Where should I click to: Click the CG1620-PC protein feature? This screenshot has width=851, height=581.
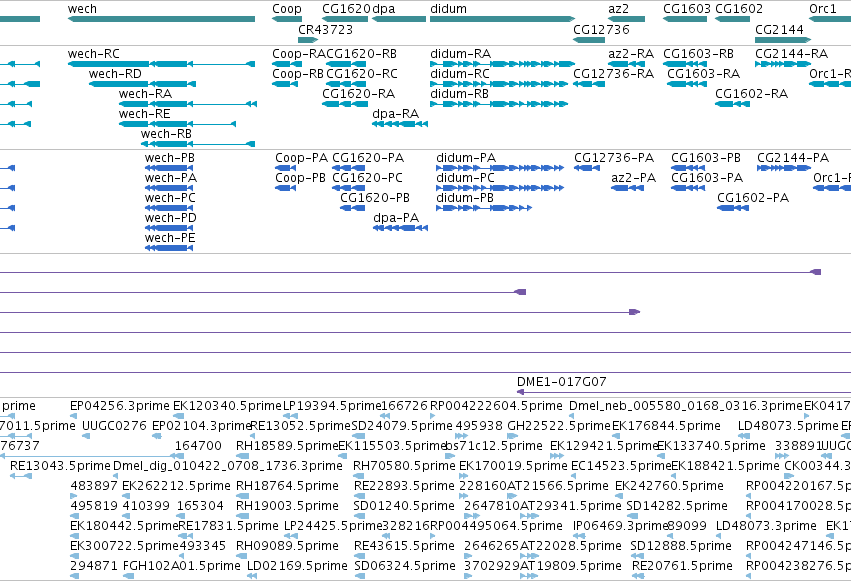click(348, 188)
